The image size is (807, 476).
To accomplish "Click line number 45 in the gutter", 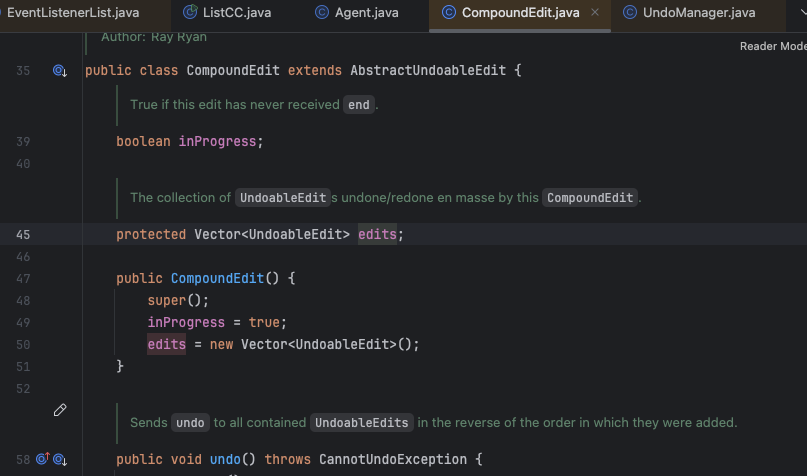I will tap(24, 234).
